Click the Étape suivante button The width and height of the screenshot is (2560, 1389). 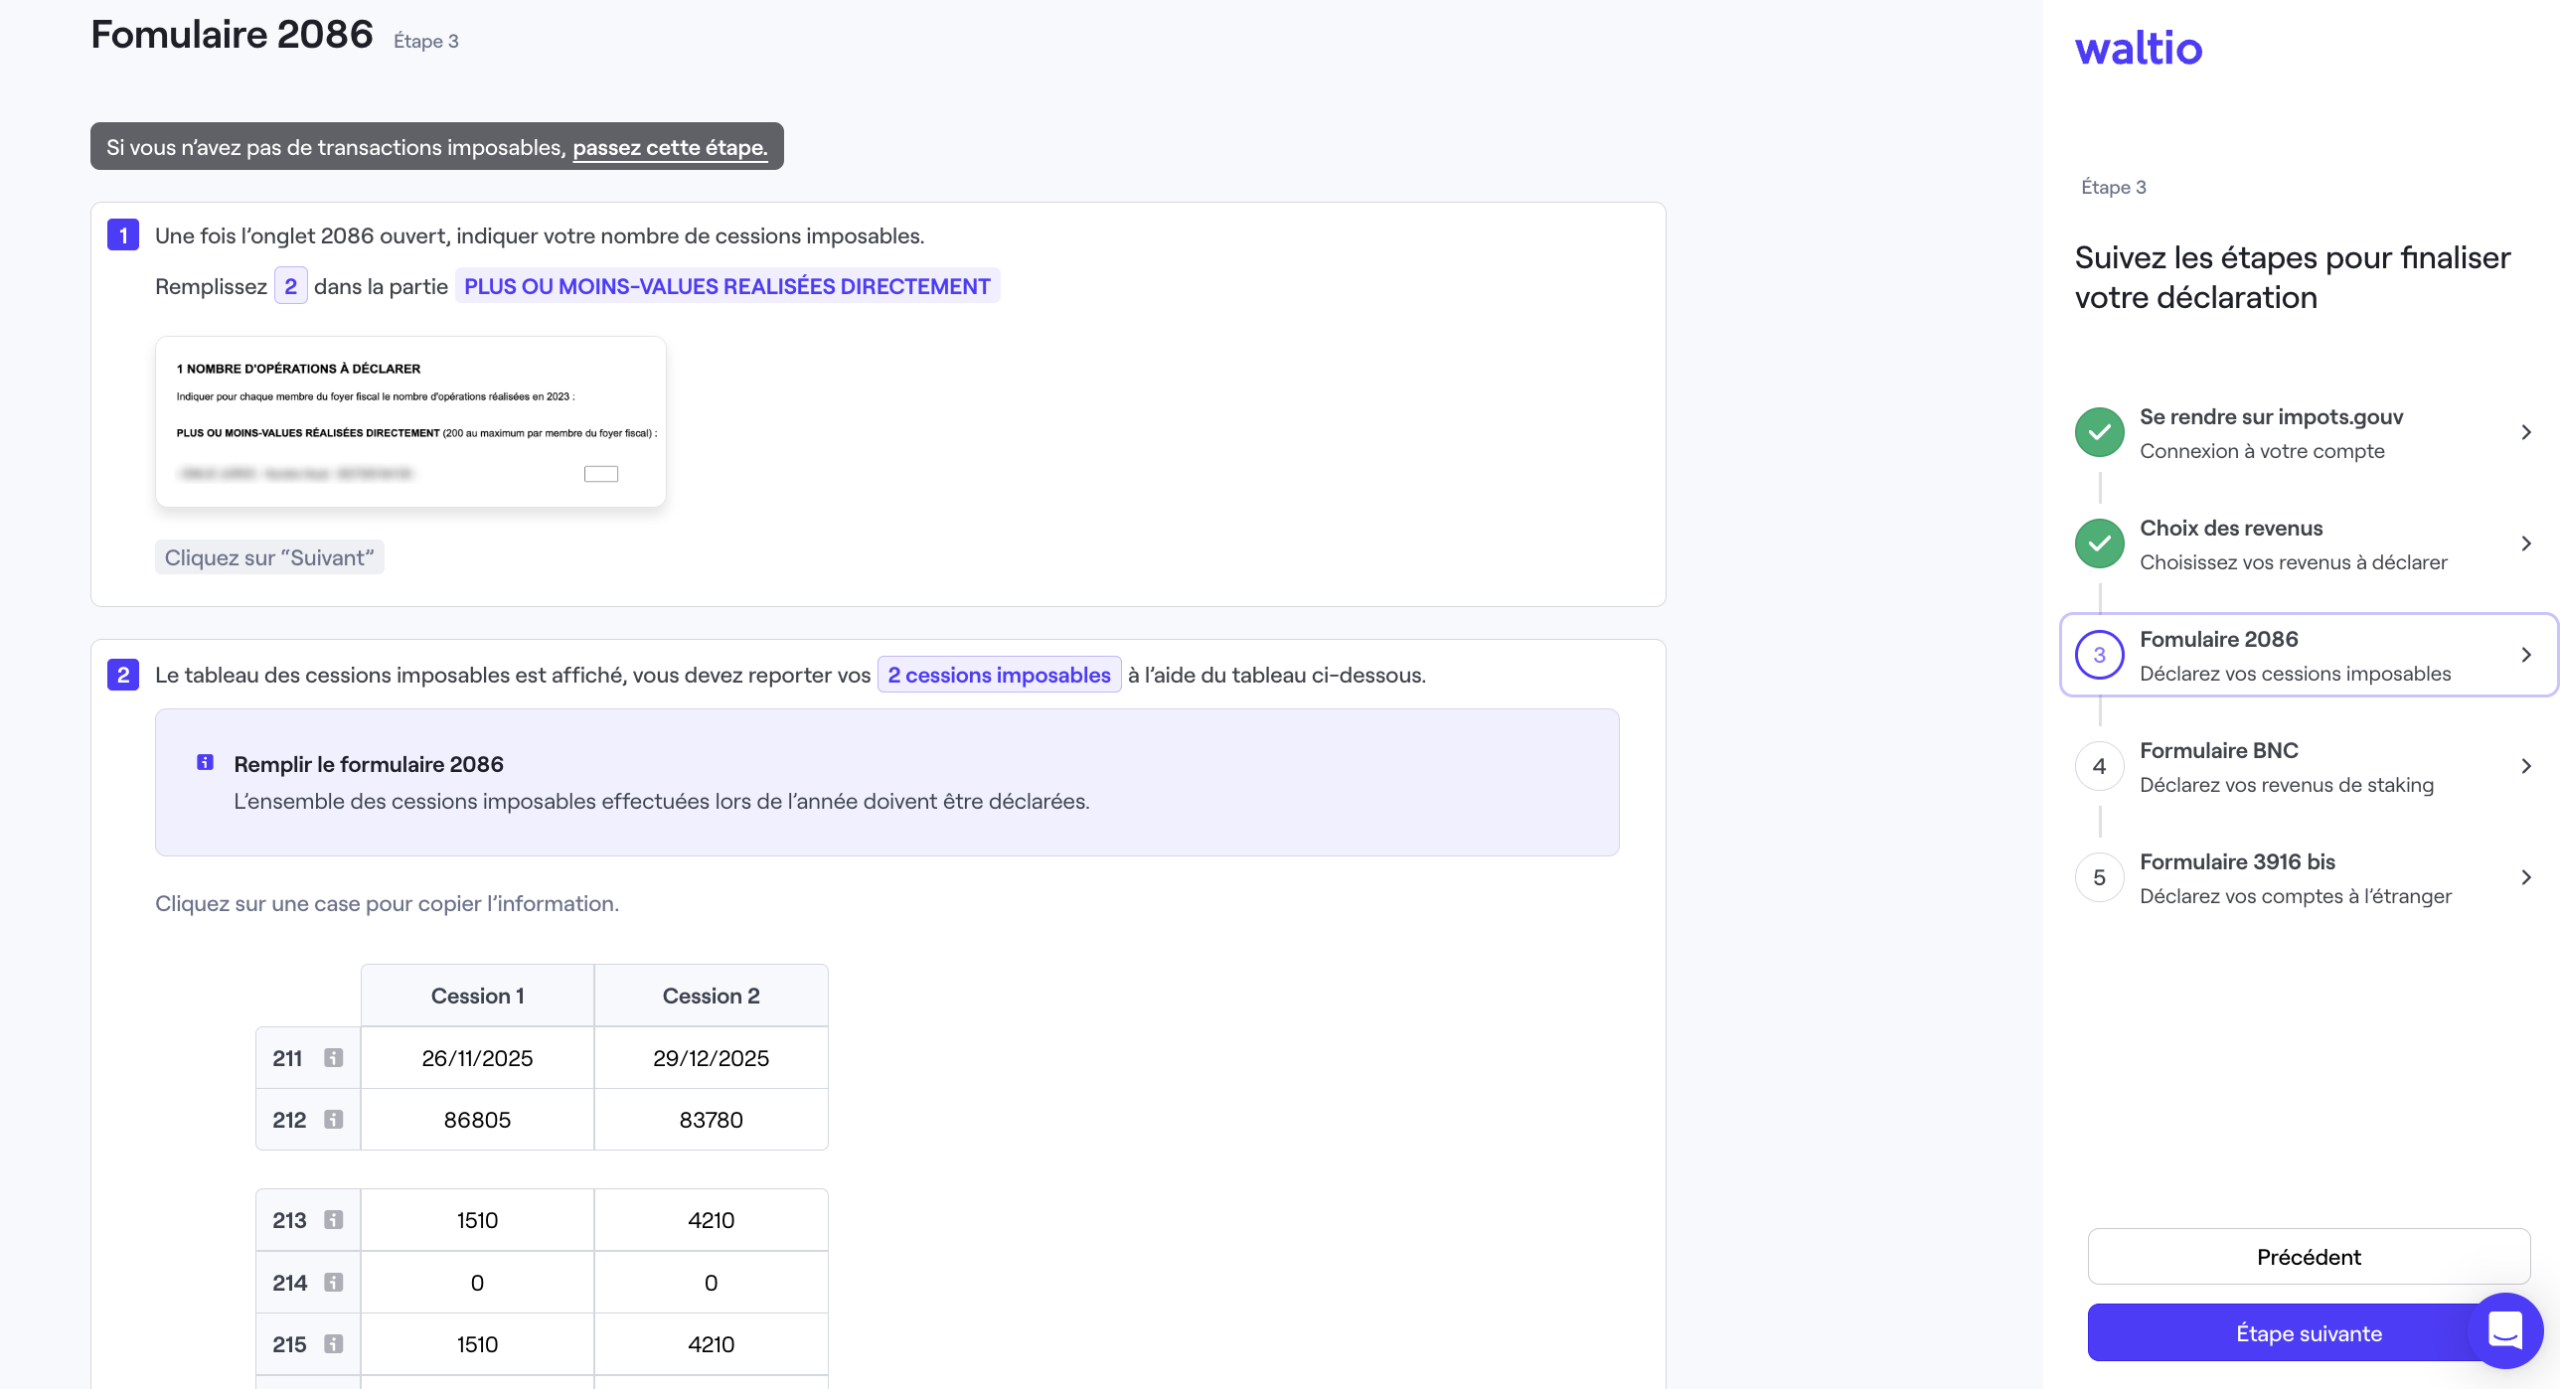click(x=2280, y=1333)
